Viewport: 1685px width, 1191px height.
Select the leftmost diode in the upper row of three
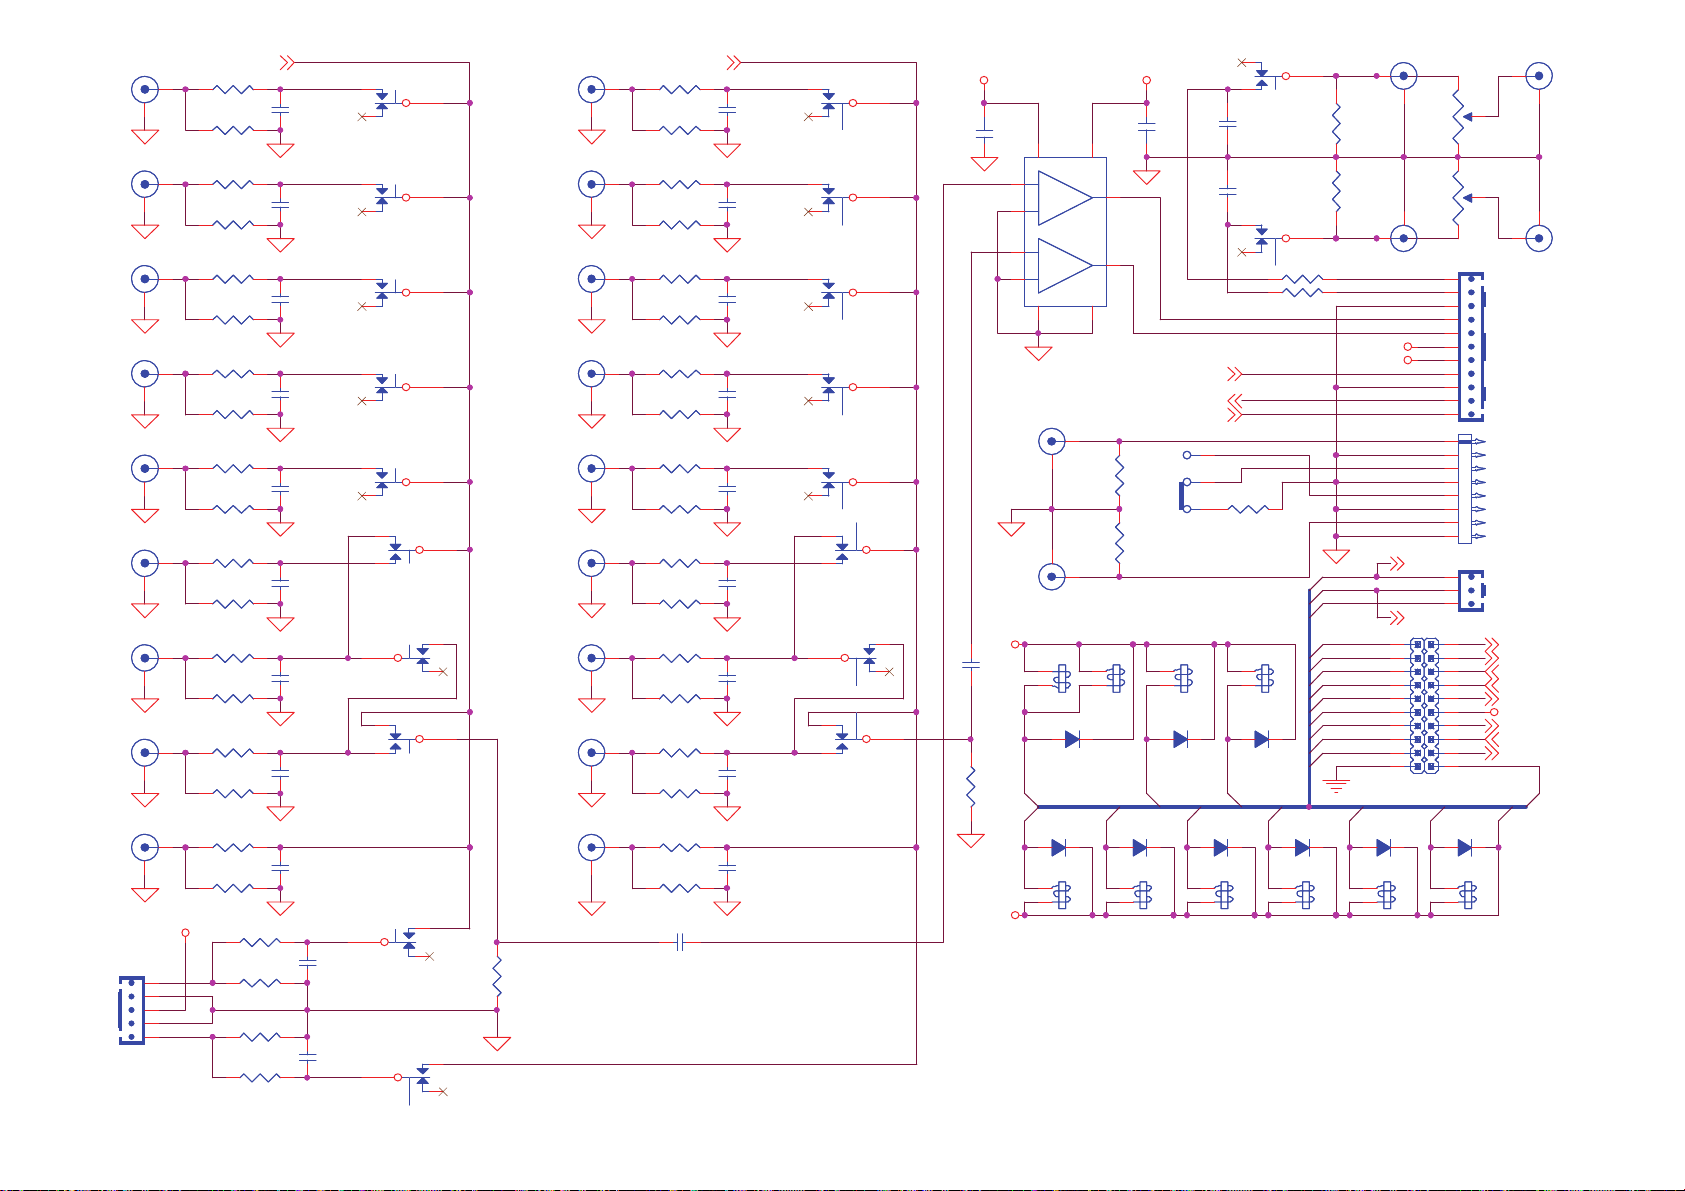(1072, 739)
